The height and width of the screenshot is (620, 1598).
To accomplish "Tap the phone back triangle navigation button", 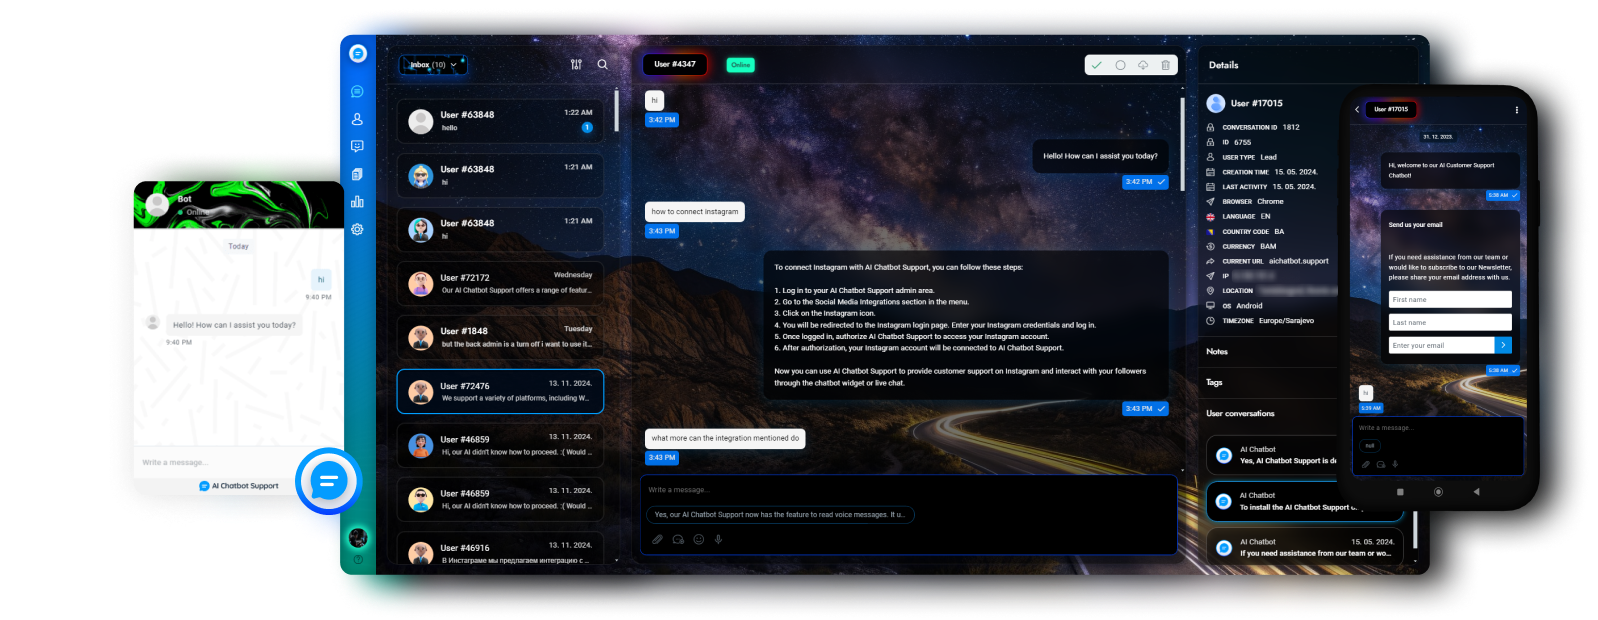I will tap(1476, 492).
